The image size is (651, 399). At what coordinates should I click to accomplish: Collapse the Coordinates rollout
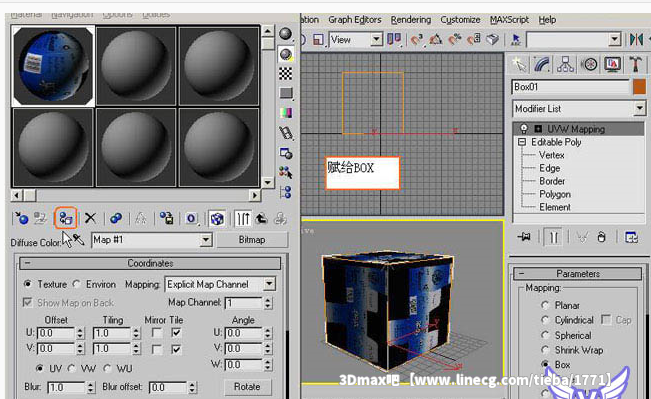[150, 263]
